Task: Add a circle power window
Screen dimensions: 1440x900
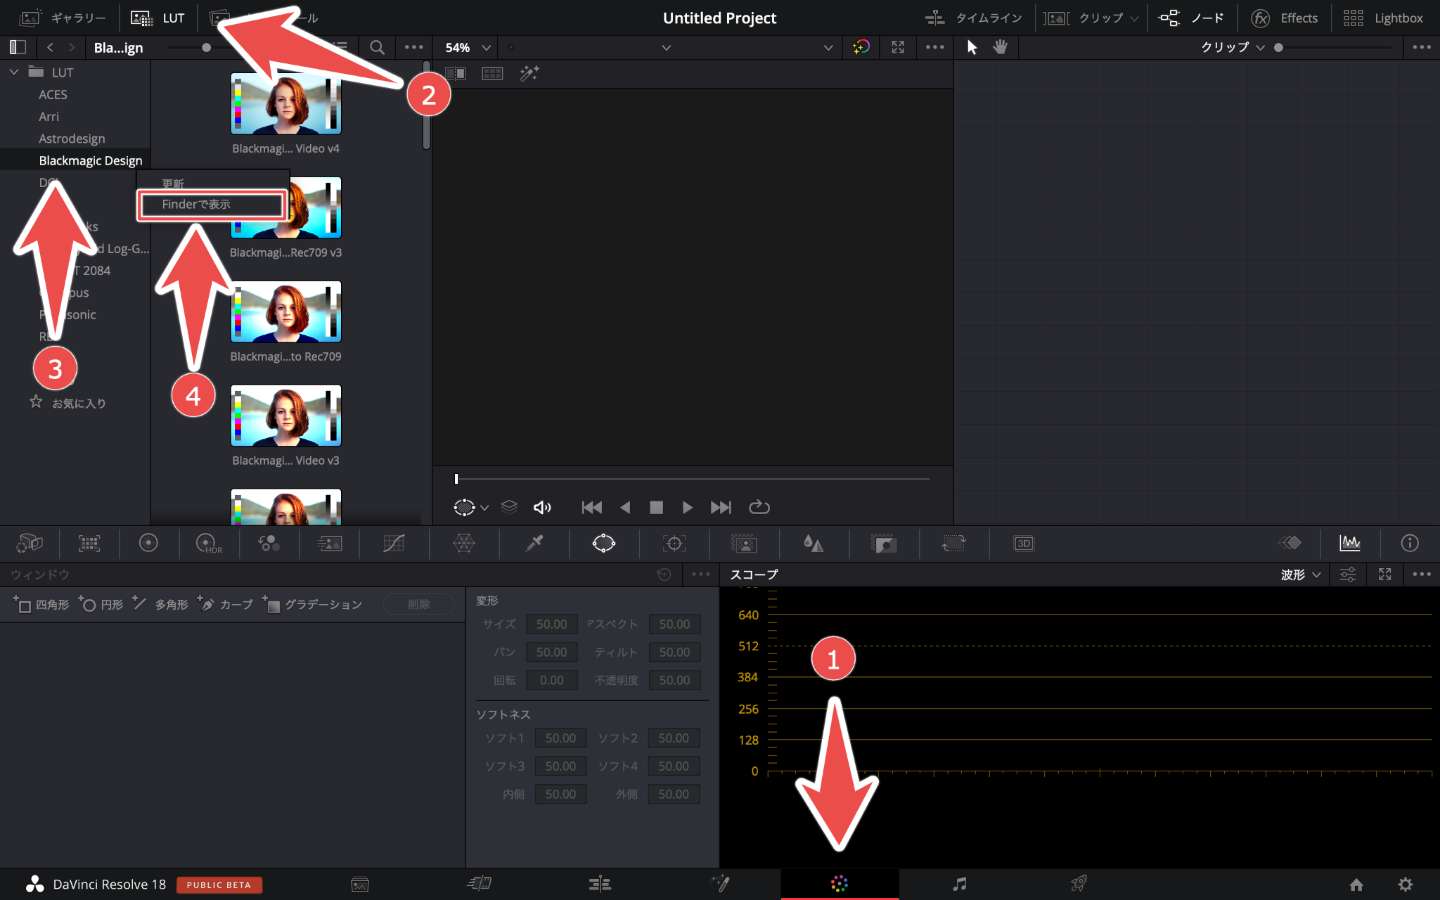Action: [100, 604]
